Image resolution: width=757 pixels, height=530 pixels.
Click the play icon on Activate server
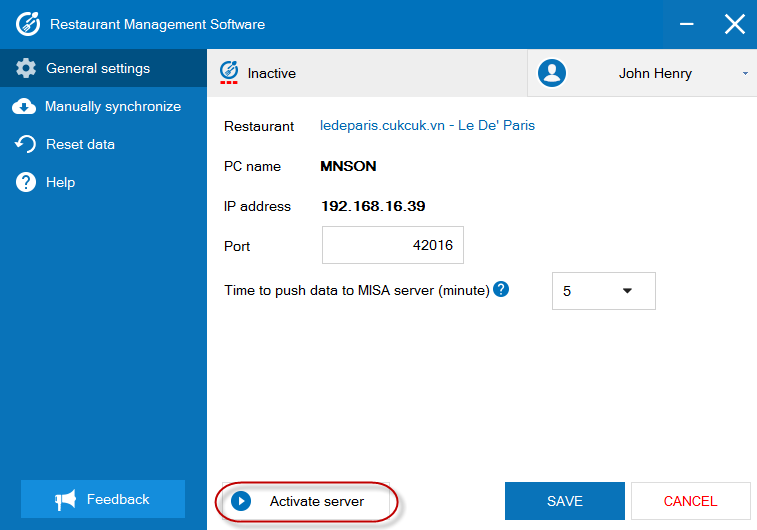tap(241, 501)
